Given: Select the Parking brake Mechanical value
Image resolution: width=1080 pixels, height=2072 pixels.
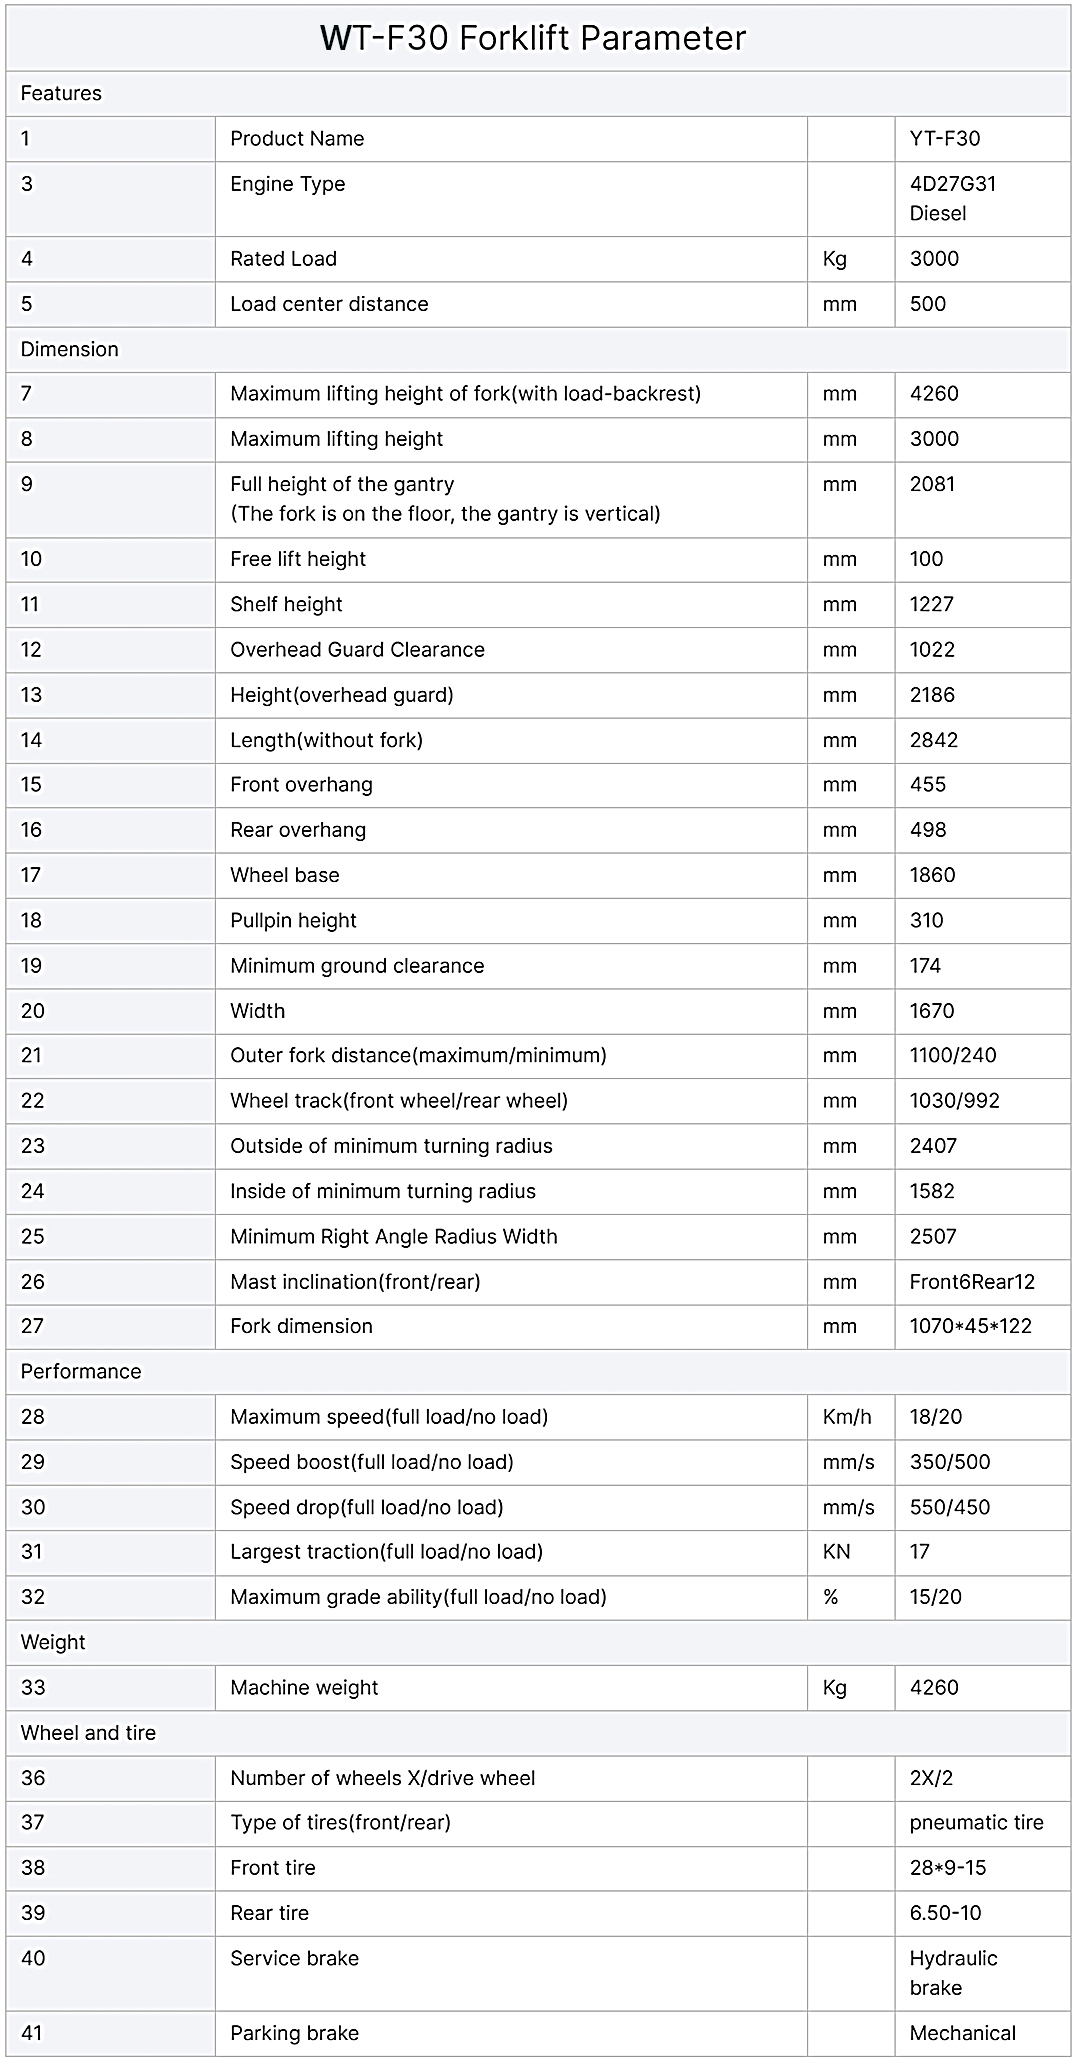Looking at the screenshot, I should [x=962, y=2033].
